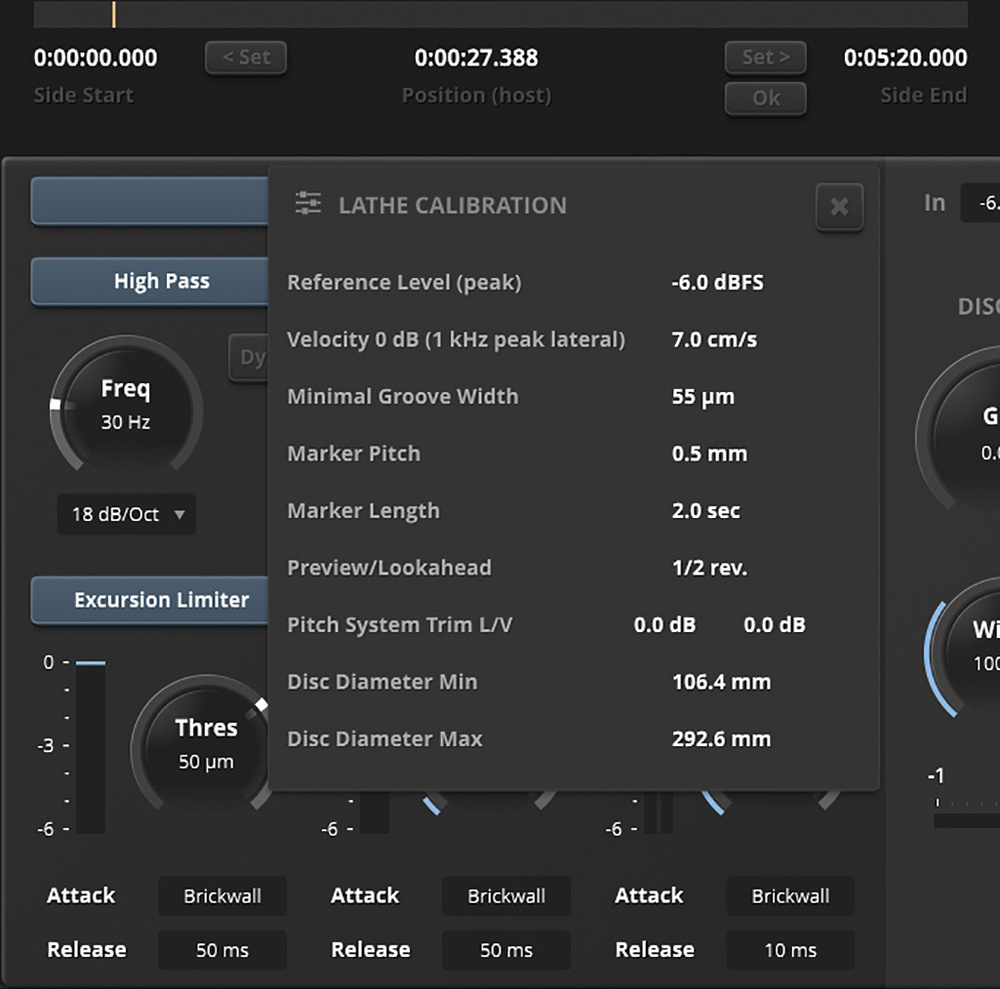Image resolution: width=1000 pixels, height=989 pixels.
Task: Click the 10 ms Release field
Action: point(790,950)
